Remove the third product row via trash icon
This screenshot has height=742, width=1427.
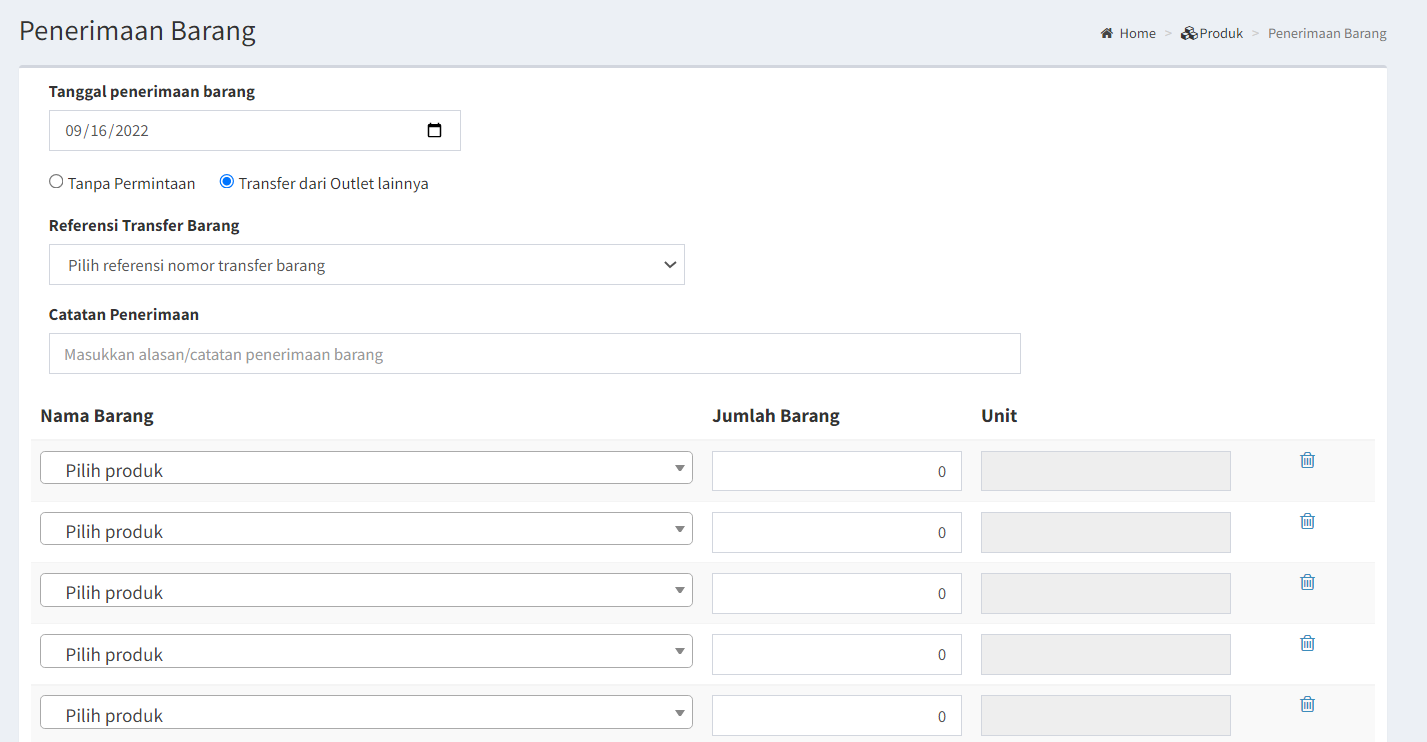click(1307, 582)
